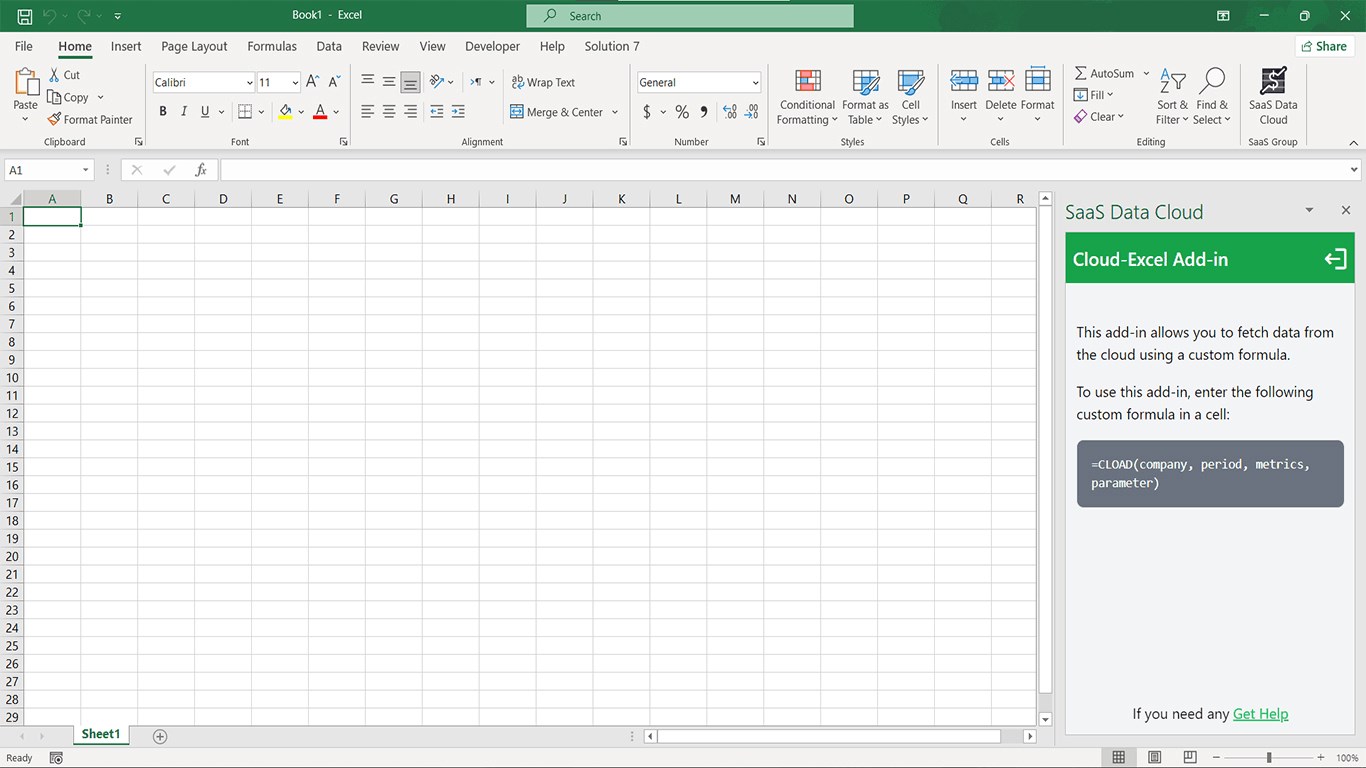Open the Fill dropdown
This screenshot has width=1366, height=768.
point(1093,95)
